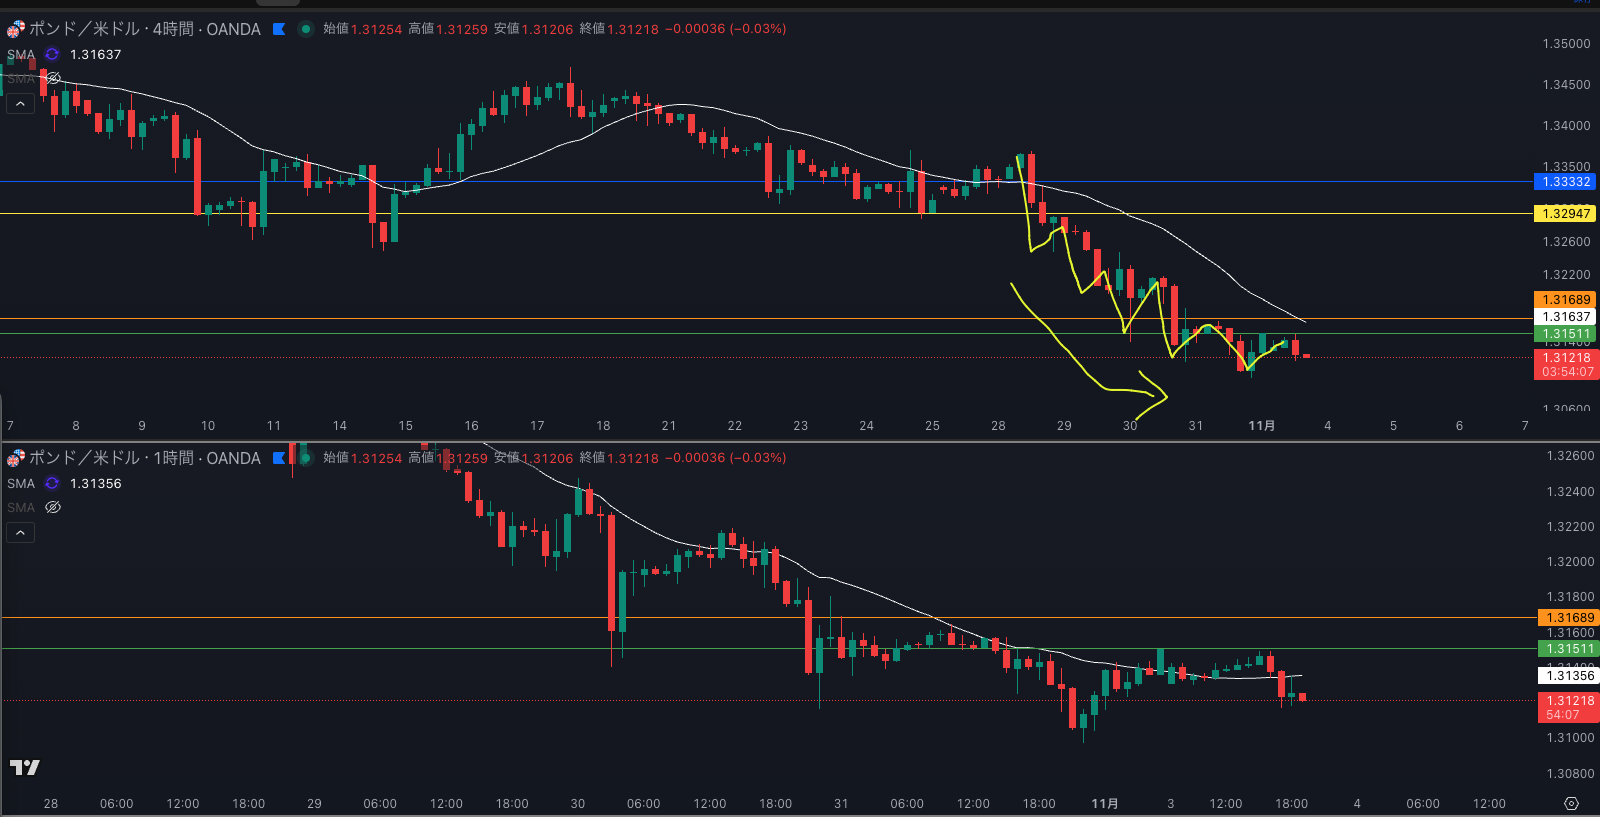Click the green market status dot in top chart
Image resolution: width=1600 pixels, height=817 pixels.
point(306,29)
